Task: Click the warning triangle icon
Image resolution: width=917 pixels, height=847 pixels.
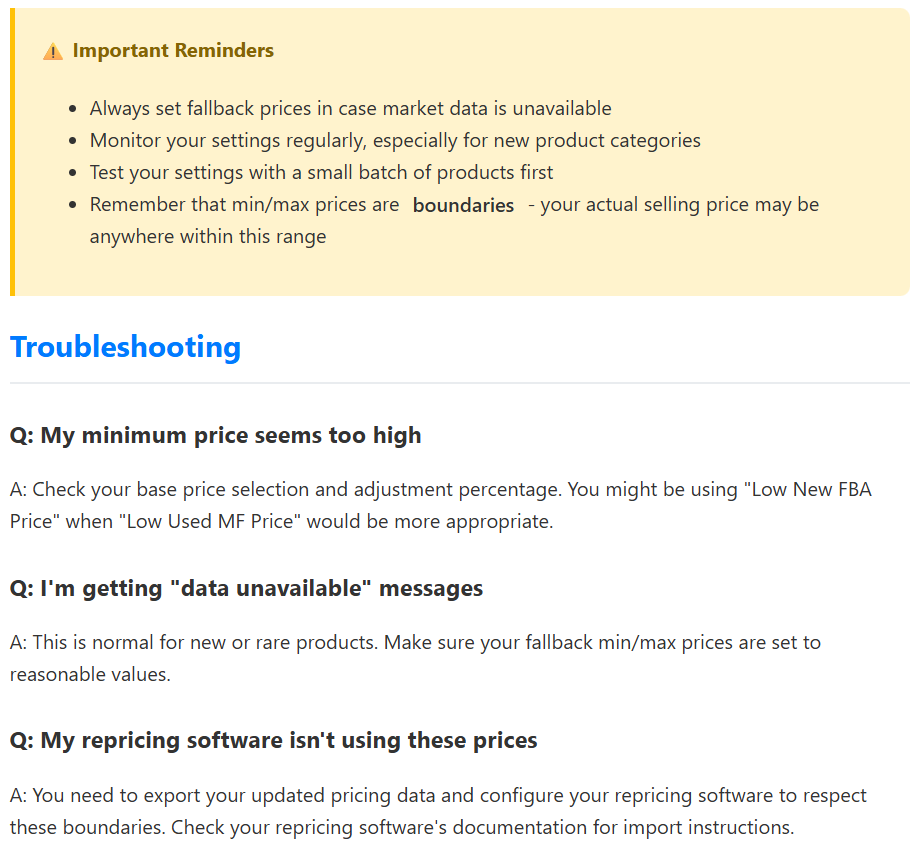Action: pos(53,51)
